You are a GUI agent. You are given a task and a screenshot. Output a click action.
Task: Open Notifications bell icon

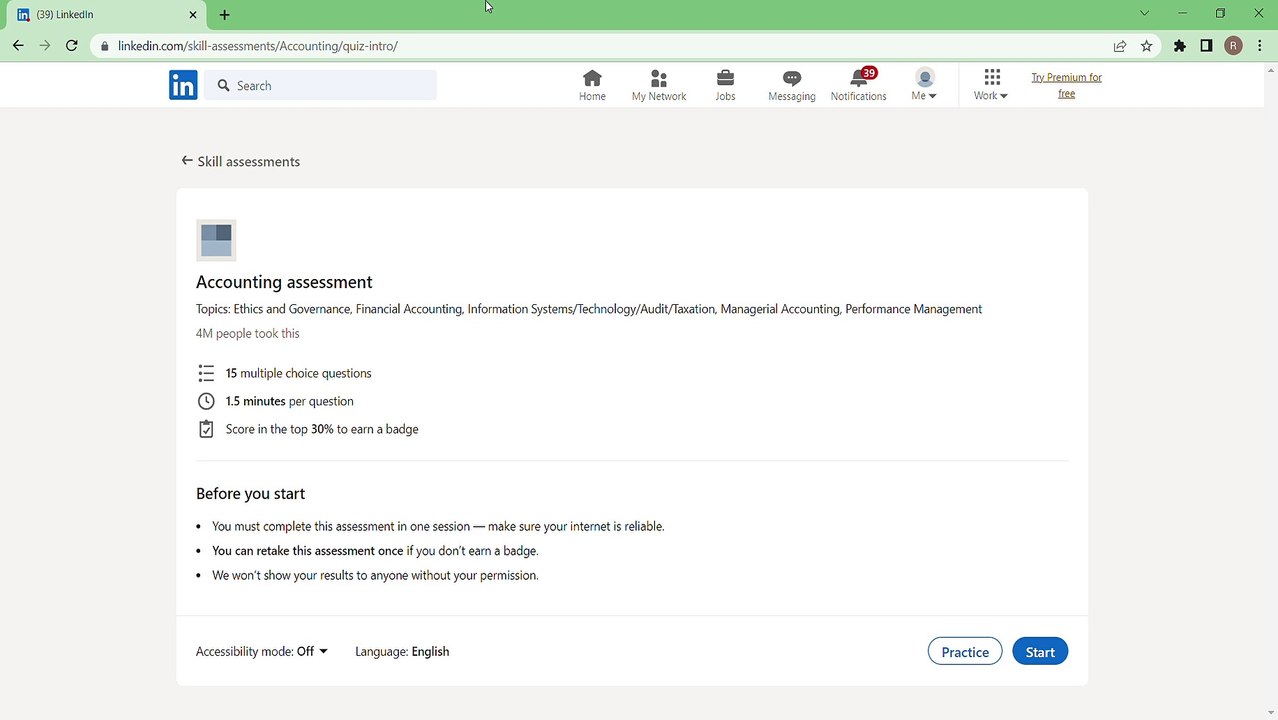tap(858, 79)
